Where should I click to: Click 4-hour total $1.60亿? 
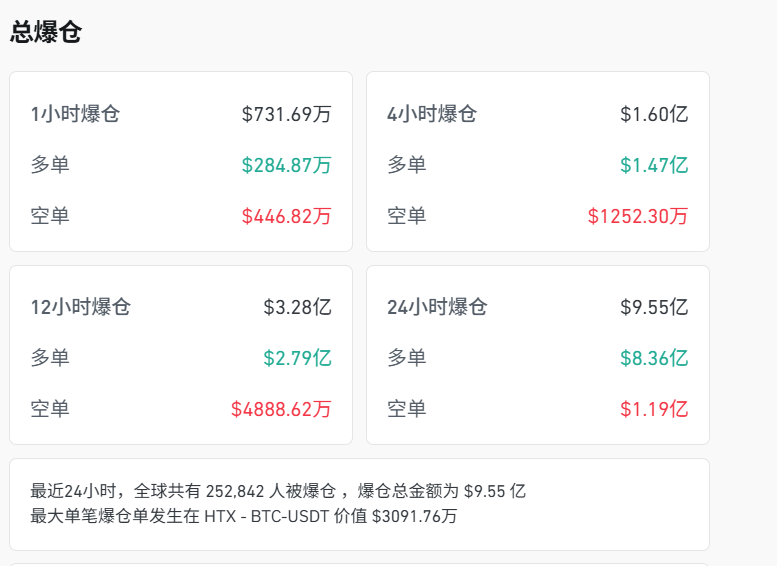pos(654,114)
